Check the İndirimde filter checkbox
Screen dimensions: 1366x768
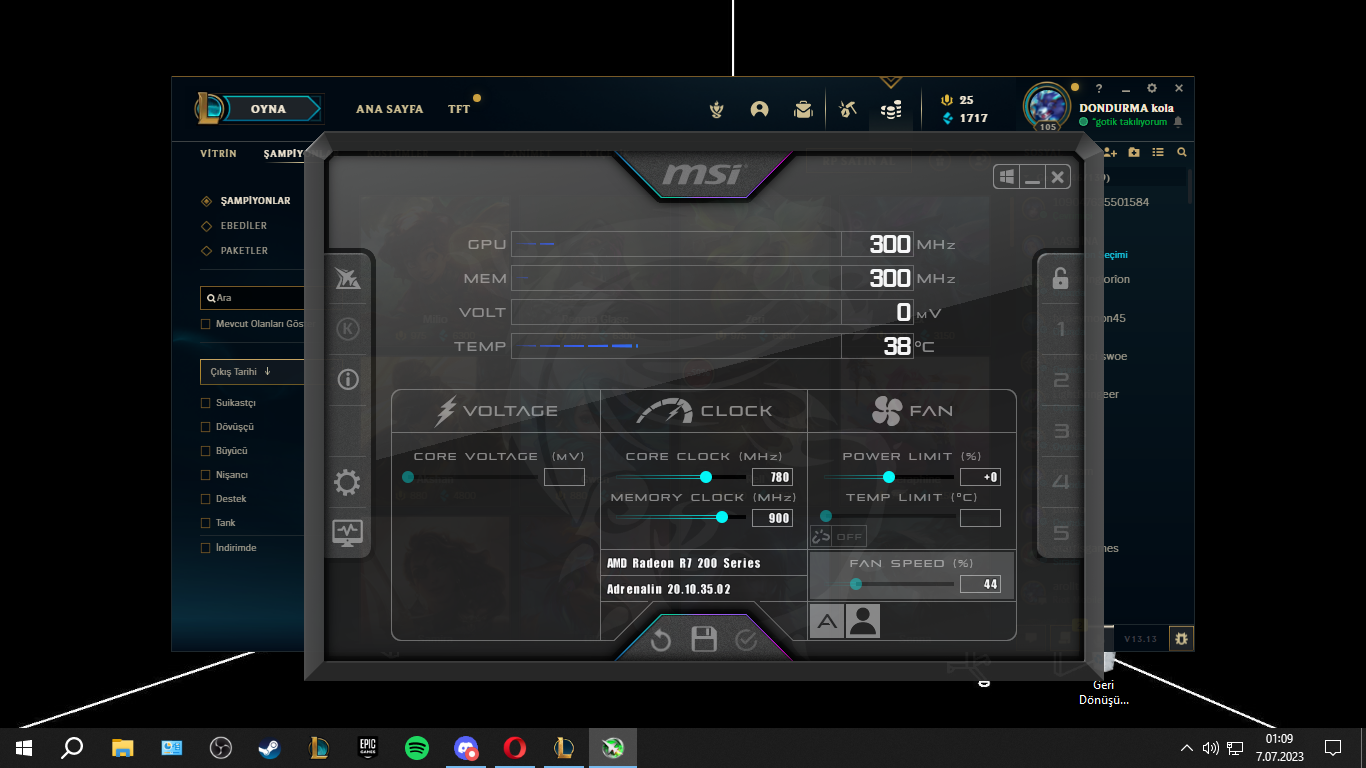pos(206,548)
